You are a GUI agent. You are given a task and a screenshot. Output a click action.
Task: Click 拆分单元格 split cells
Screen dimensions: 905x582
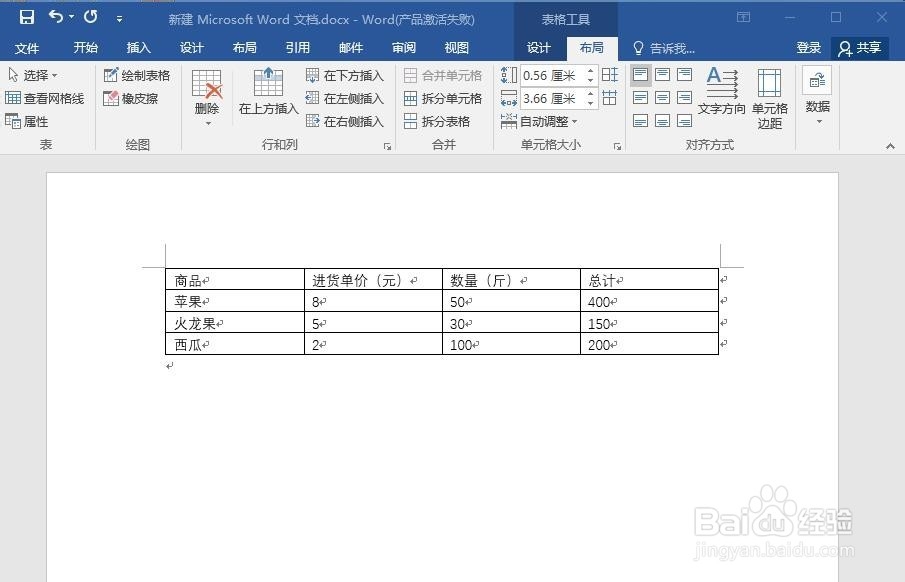click(443, 98)
